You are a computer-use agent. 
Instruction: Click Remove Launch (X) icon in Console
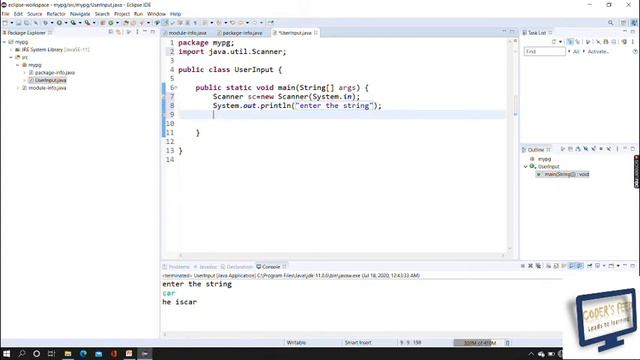pos(530,266)
